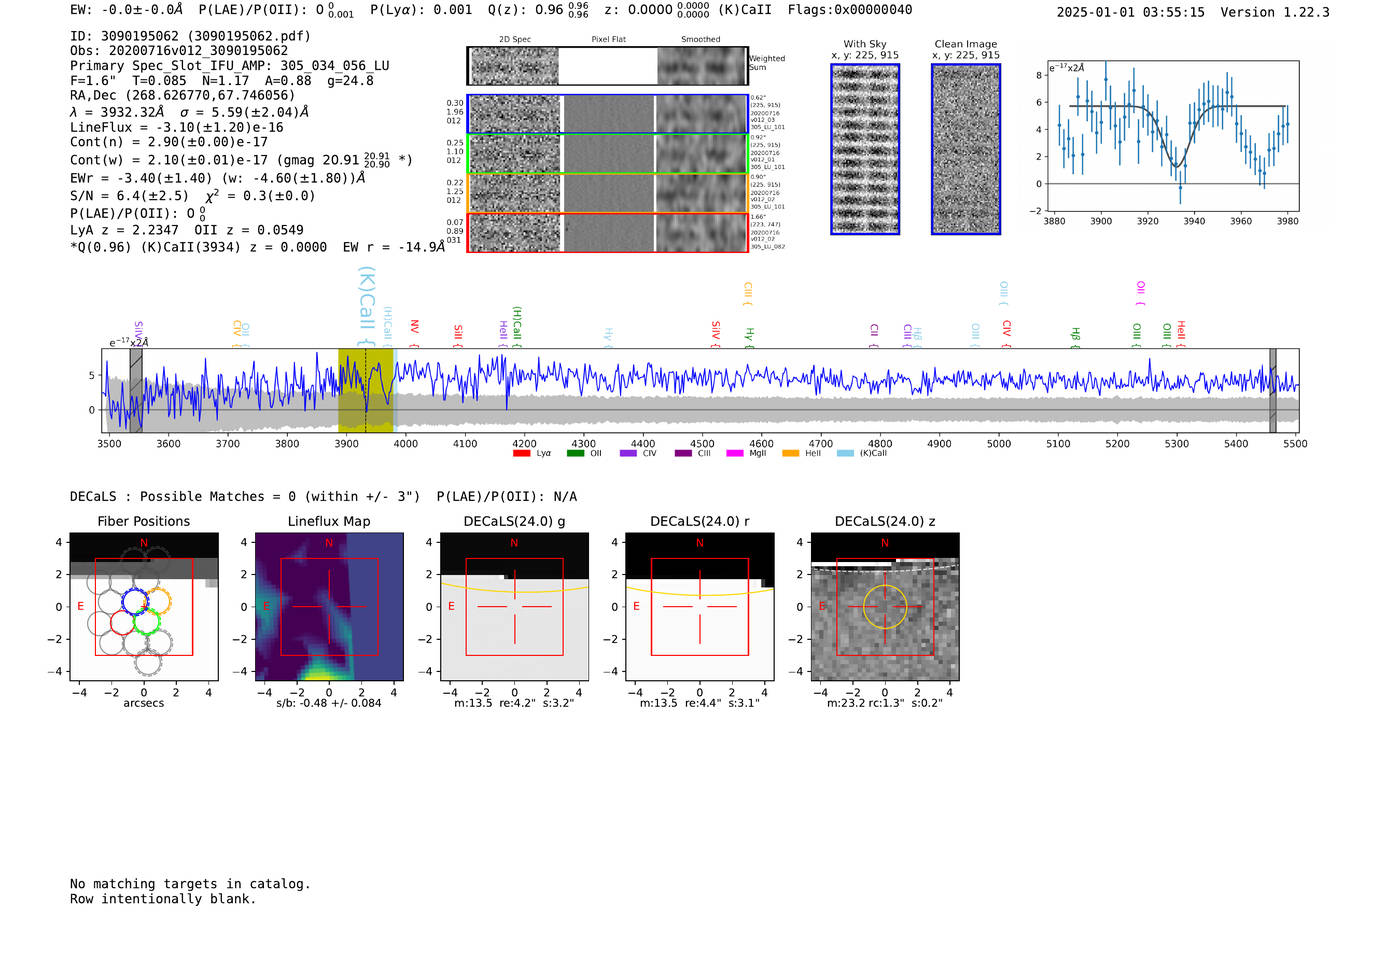The image size is (1400, 953).
Task: Open the Lineflux Map panel
Action: 329,606
